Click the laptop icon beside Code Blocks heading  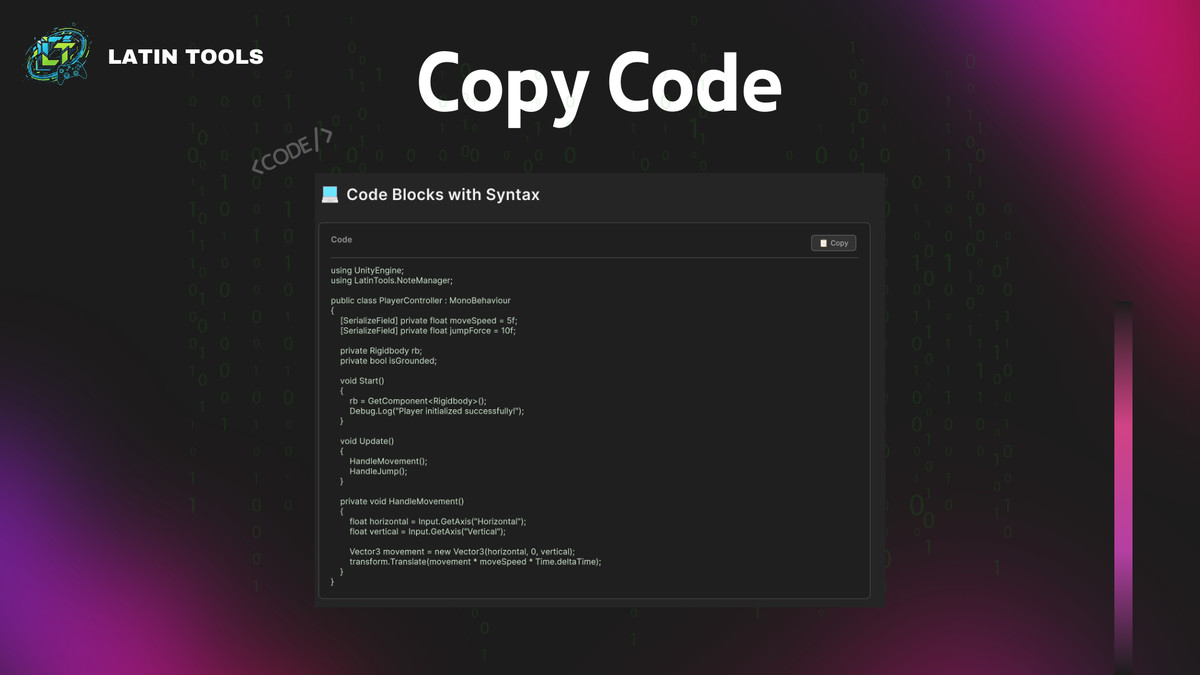330,194
